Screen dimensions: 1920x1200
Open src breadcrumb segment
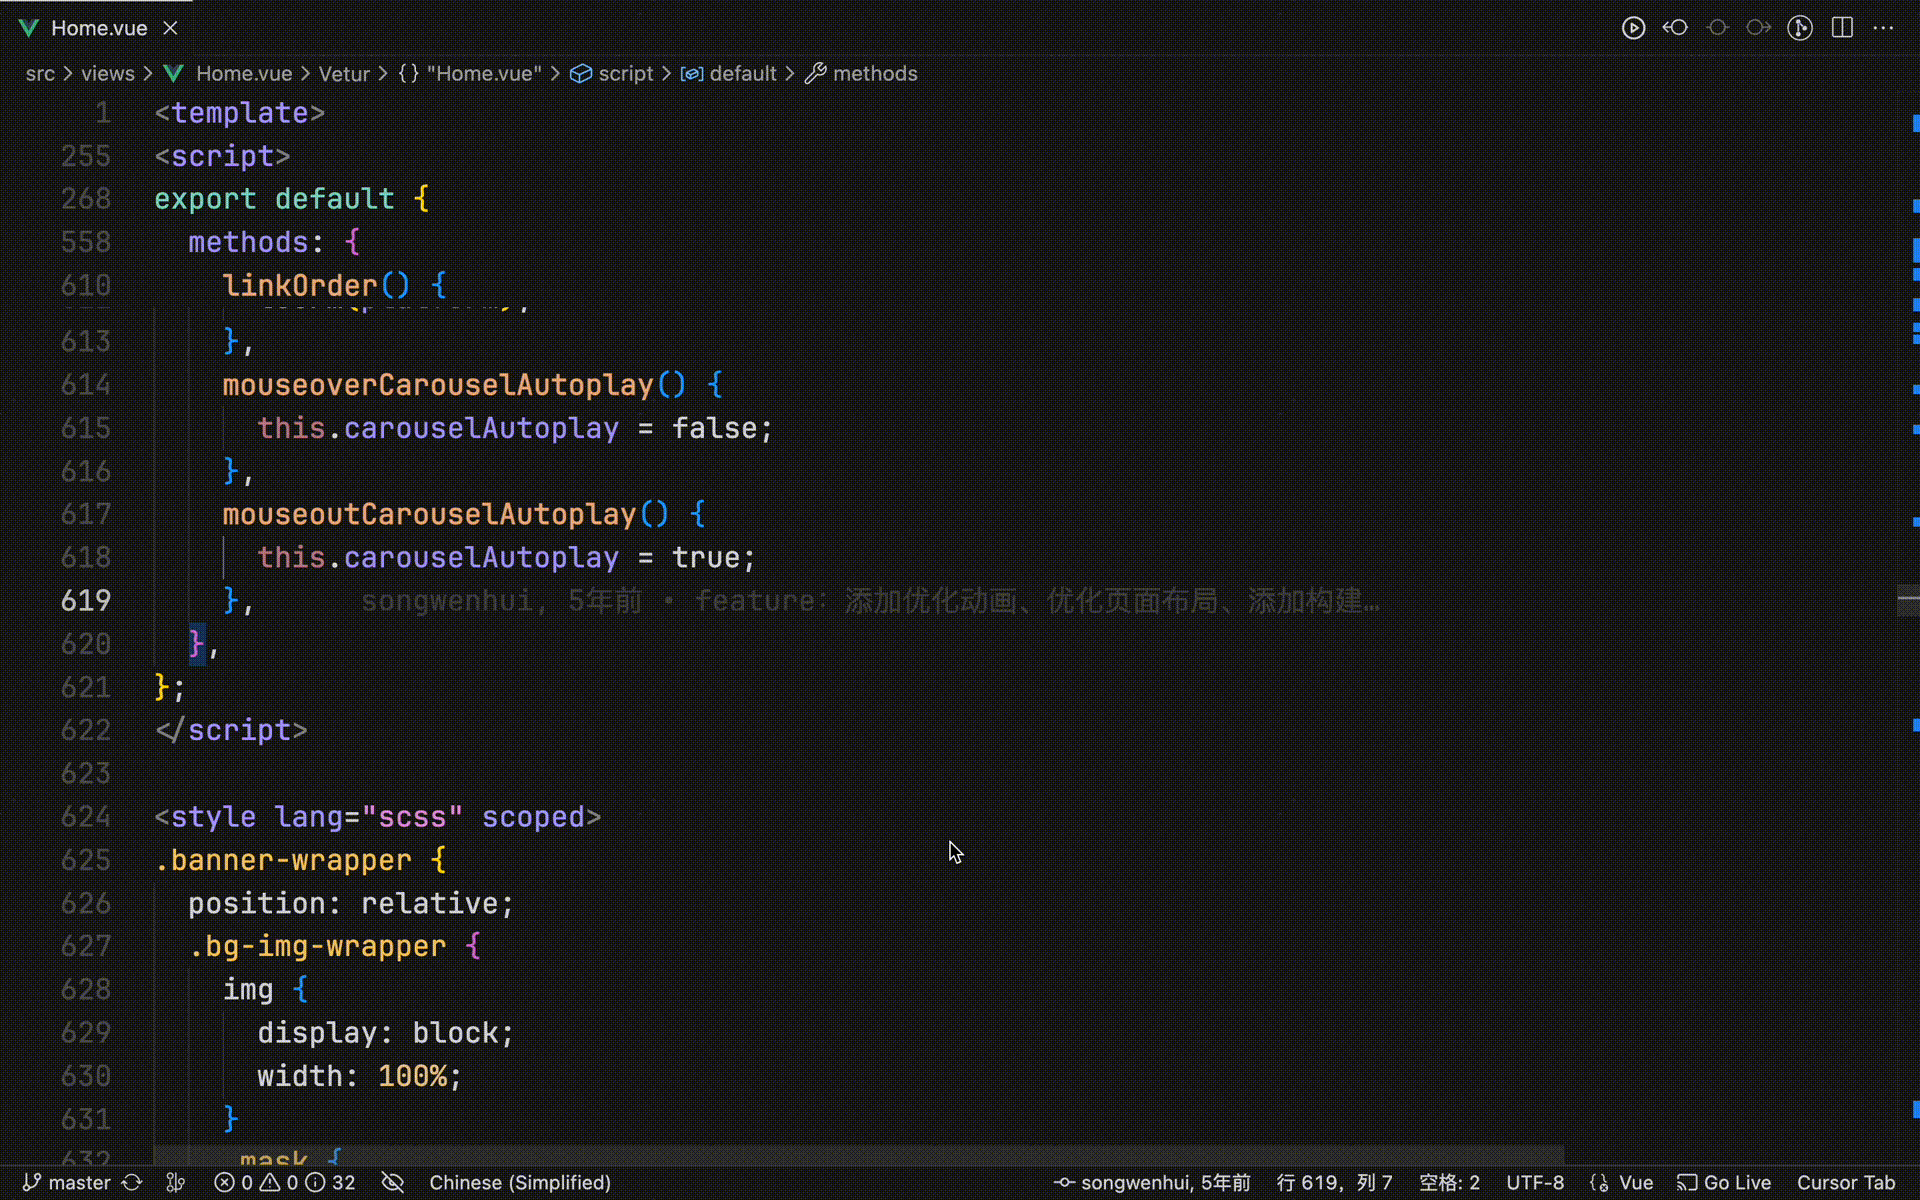click(x=40, y=74)
